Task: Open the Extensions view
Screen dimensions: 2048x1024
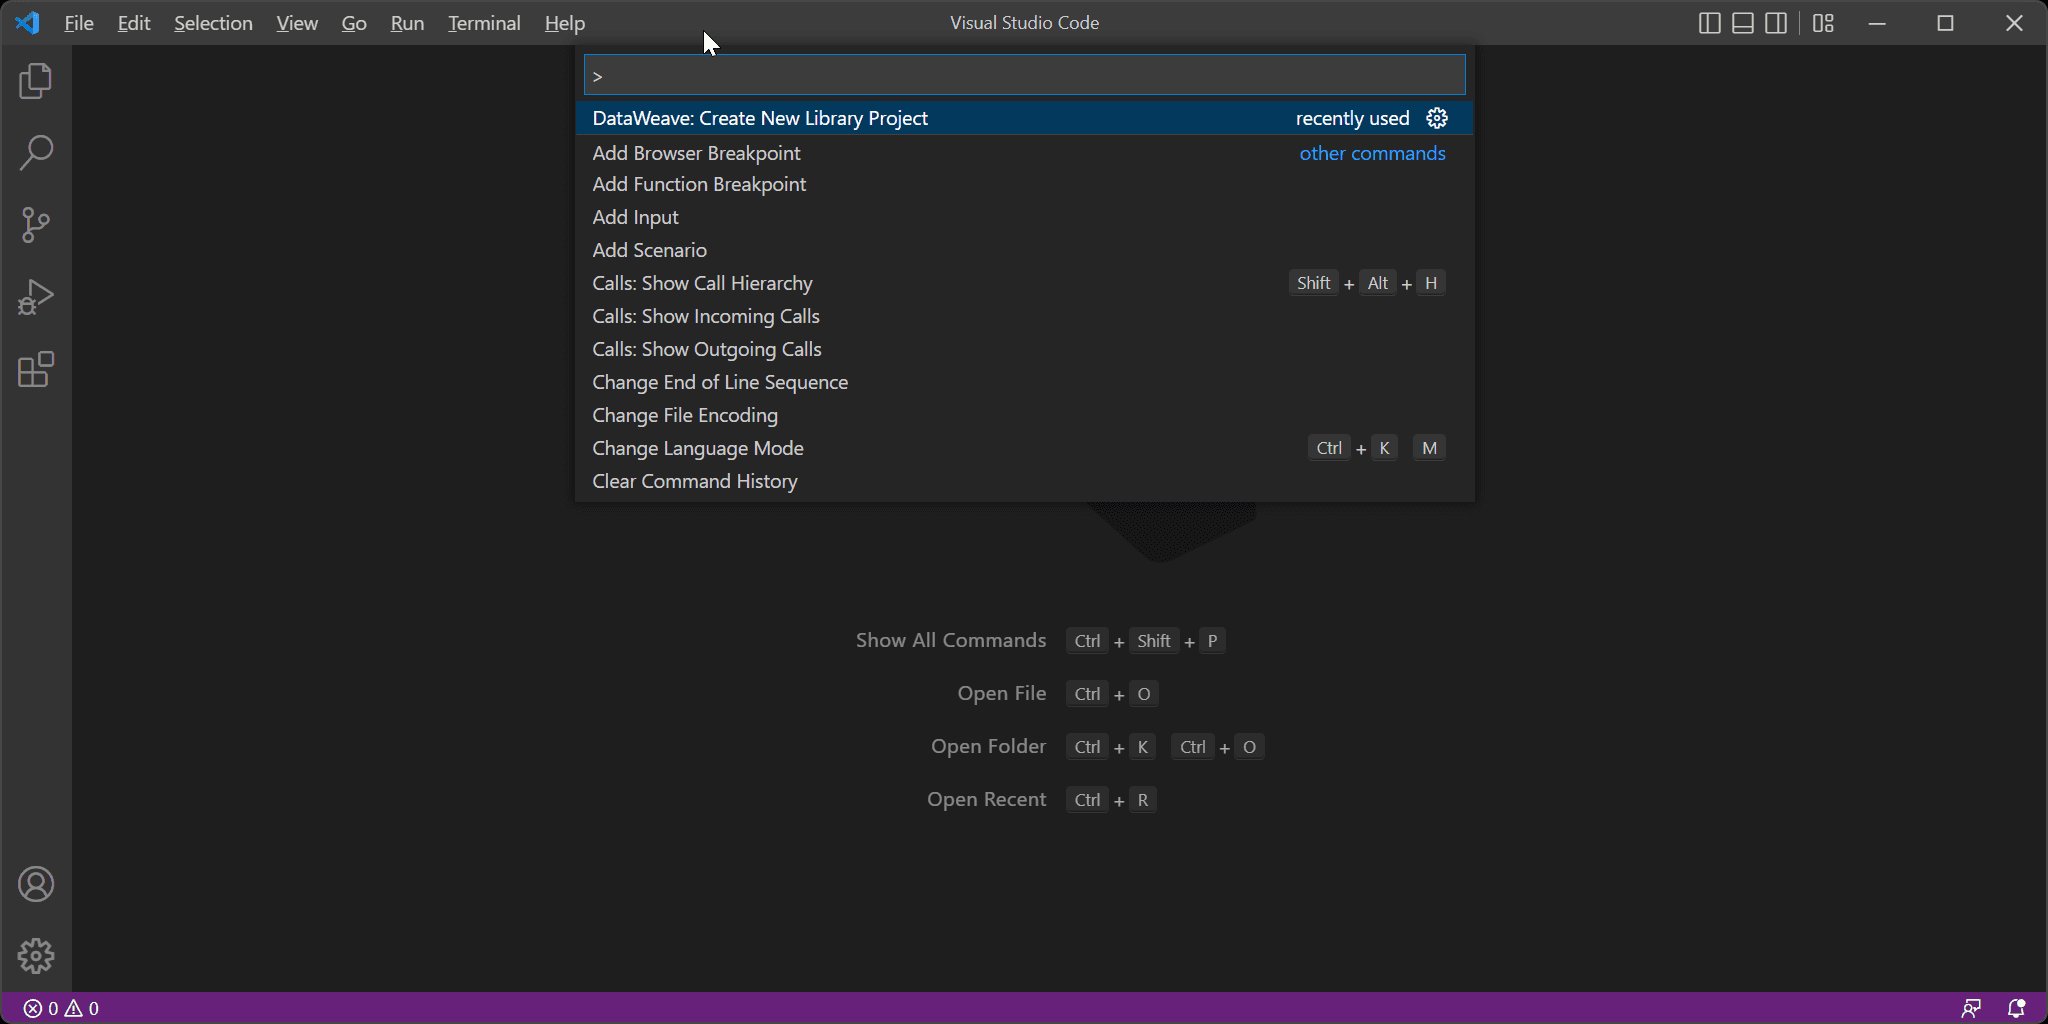Action: tap(36, 369)
